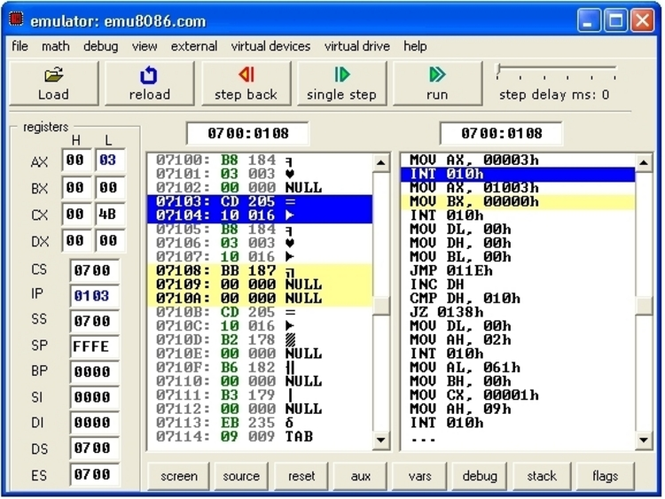
Task: Click the Load folder icon
Action: (53, 75)
